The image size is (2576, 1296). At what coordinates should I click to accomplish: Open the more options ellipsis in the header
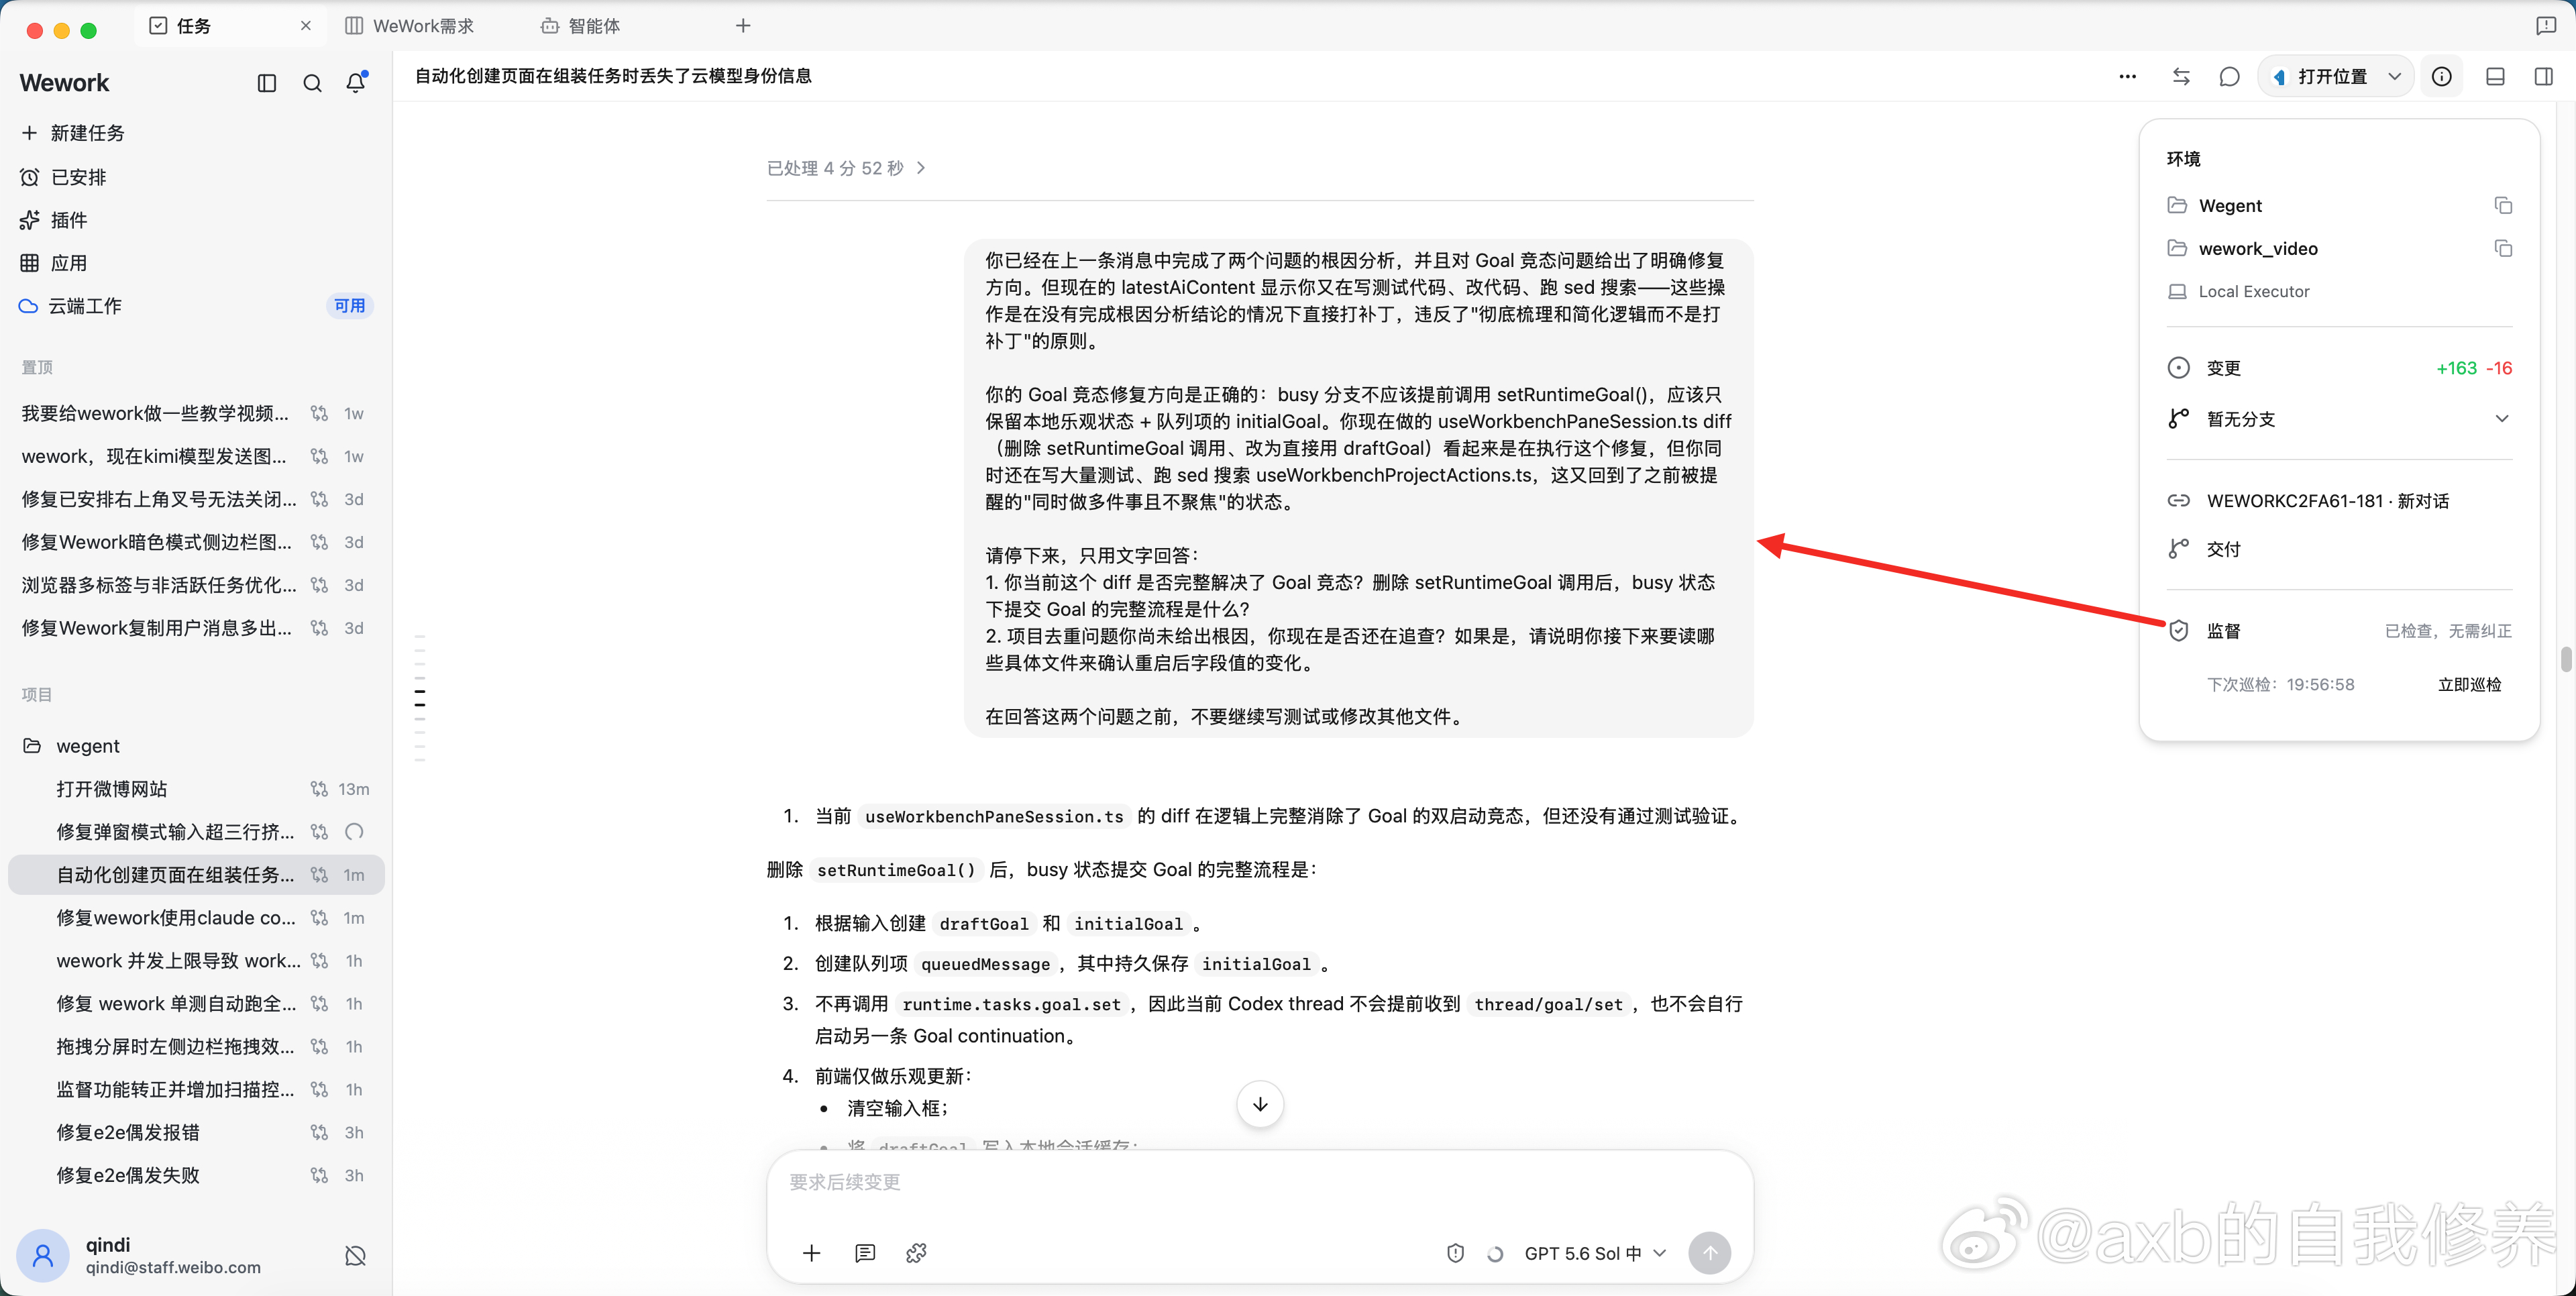tap(2127, 77)
